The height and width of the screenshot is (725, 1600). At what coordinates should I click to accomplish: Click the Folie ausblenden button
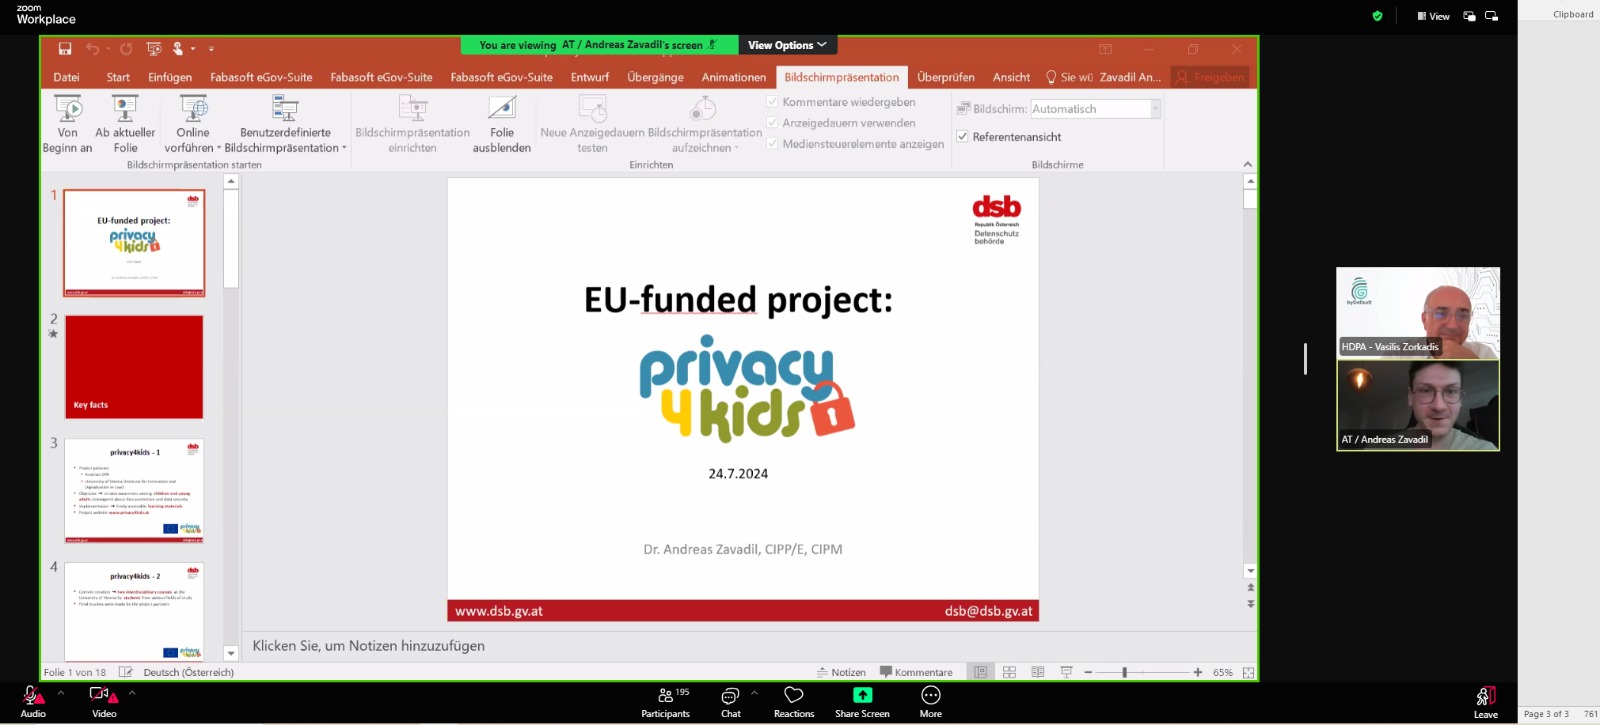502,125
